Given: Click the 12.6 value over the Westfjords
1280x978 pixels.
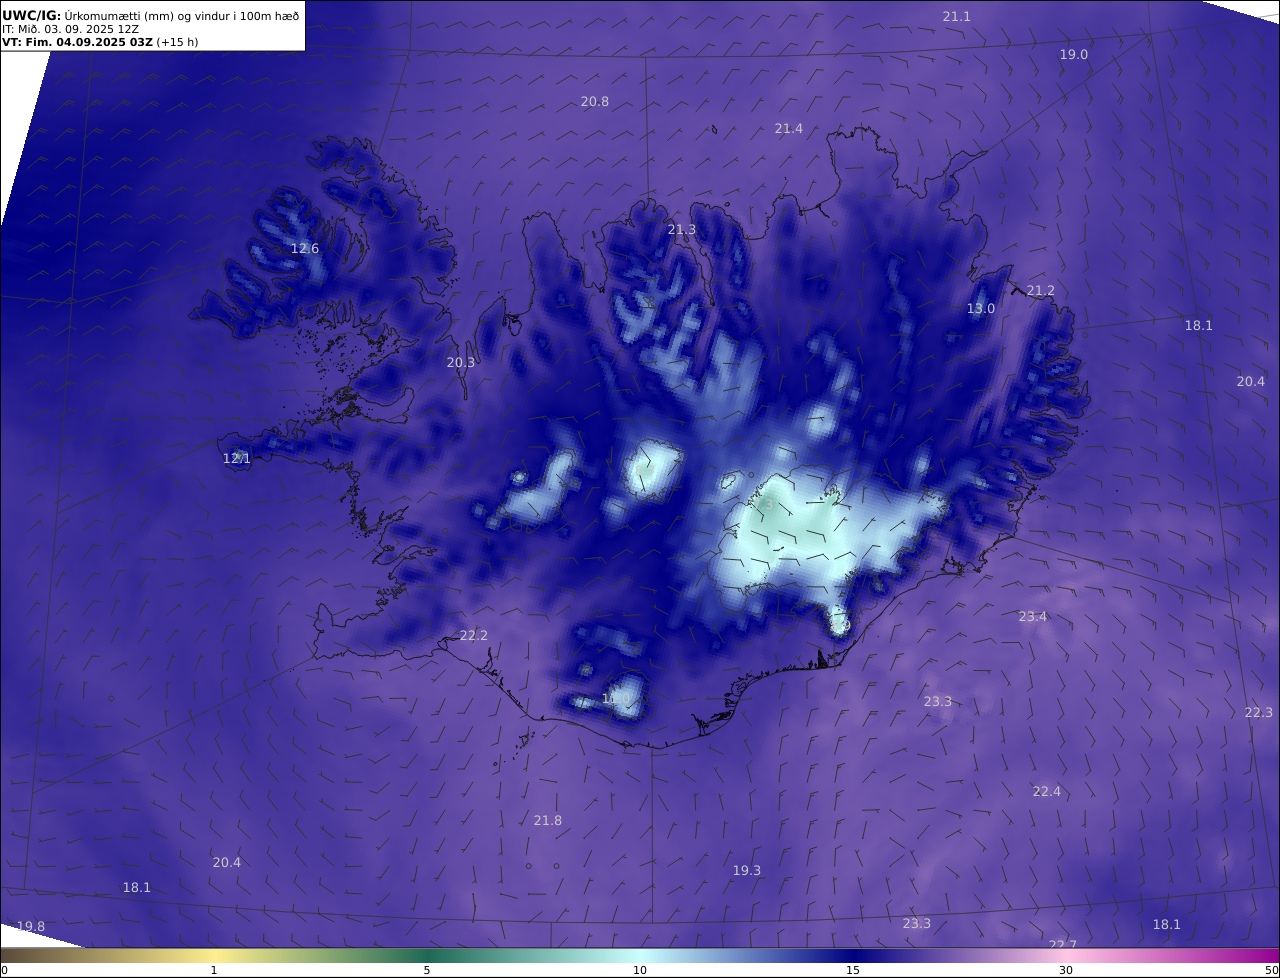Looking at the screenshot, I should pos(305,248).
